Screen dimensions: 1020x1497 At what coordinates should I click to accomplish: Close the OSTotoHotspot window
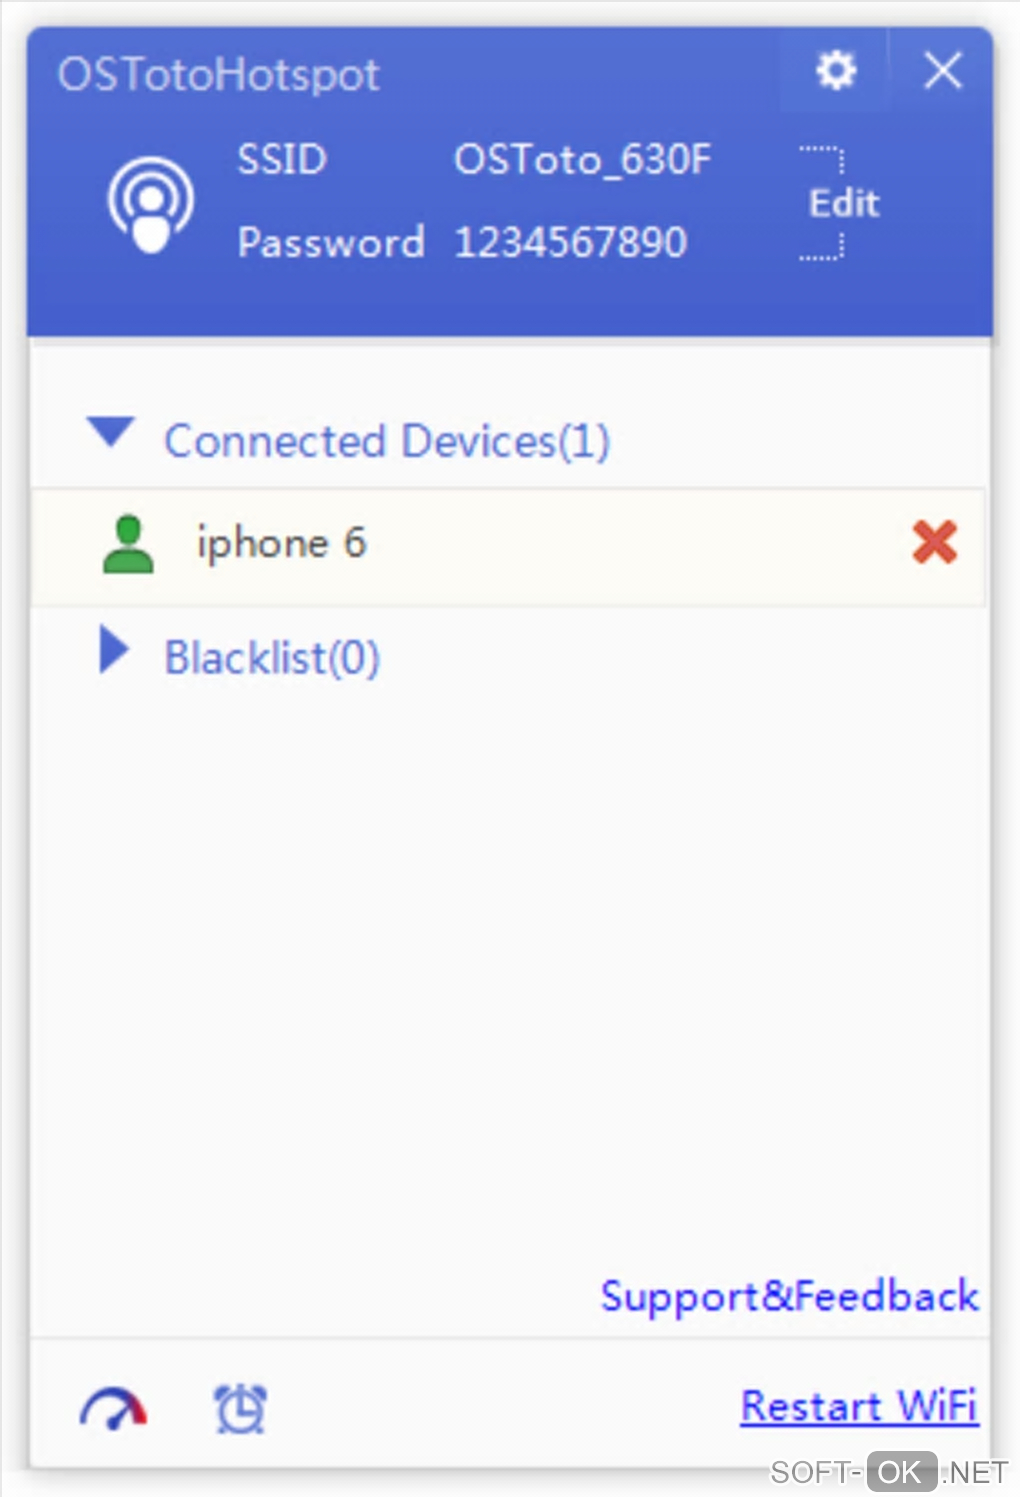click(942, 71)
